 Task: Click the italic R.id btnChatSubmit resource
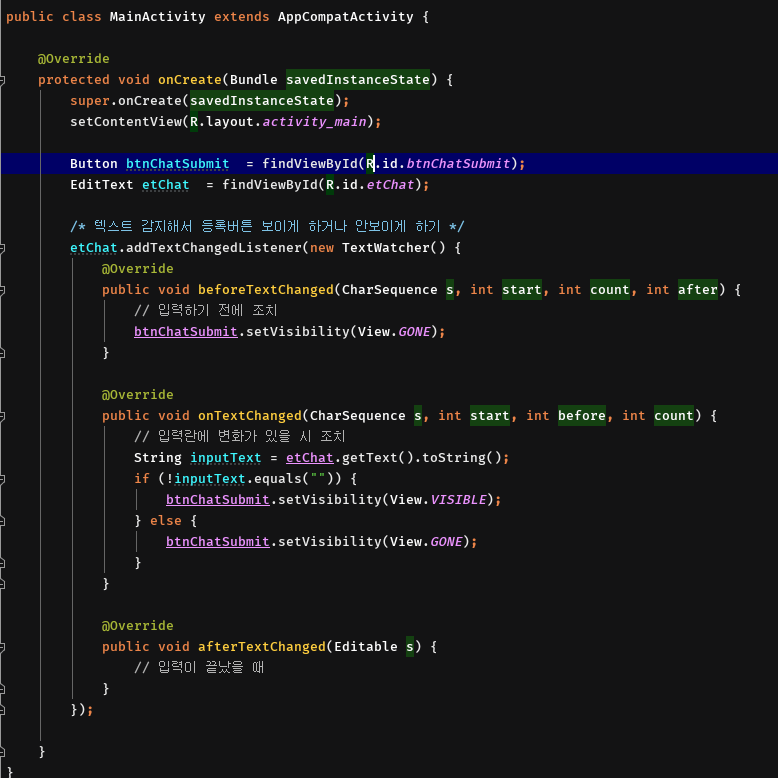coord(458,164)
